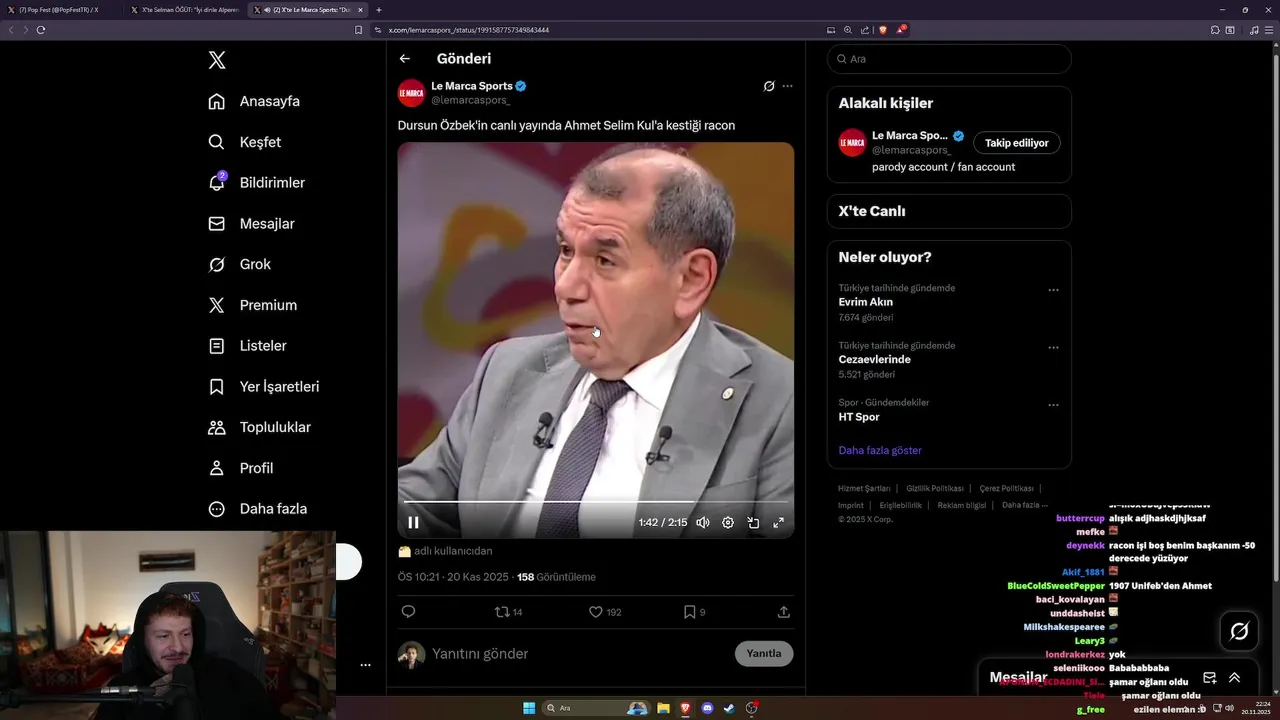
Task: Open the Grok icon in the sidebar
Action: tap(216, 264)
